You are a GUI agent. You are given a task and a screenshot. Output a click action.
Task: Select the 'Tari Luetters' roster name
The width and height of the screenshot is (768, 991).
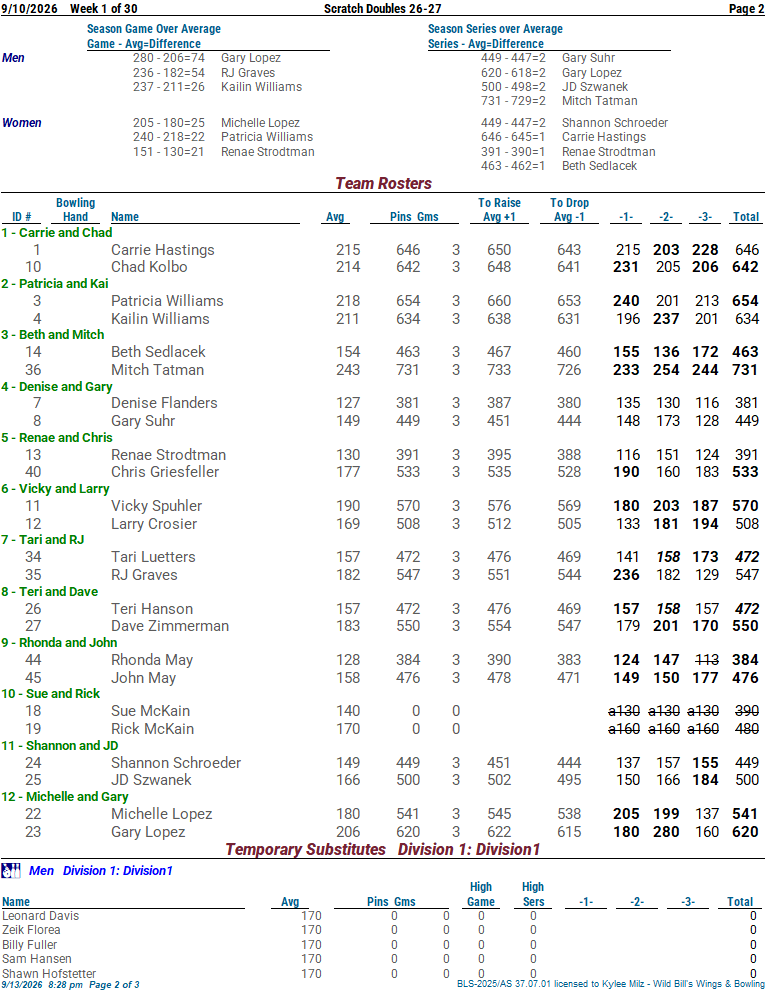153,557
